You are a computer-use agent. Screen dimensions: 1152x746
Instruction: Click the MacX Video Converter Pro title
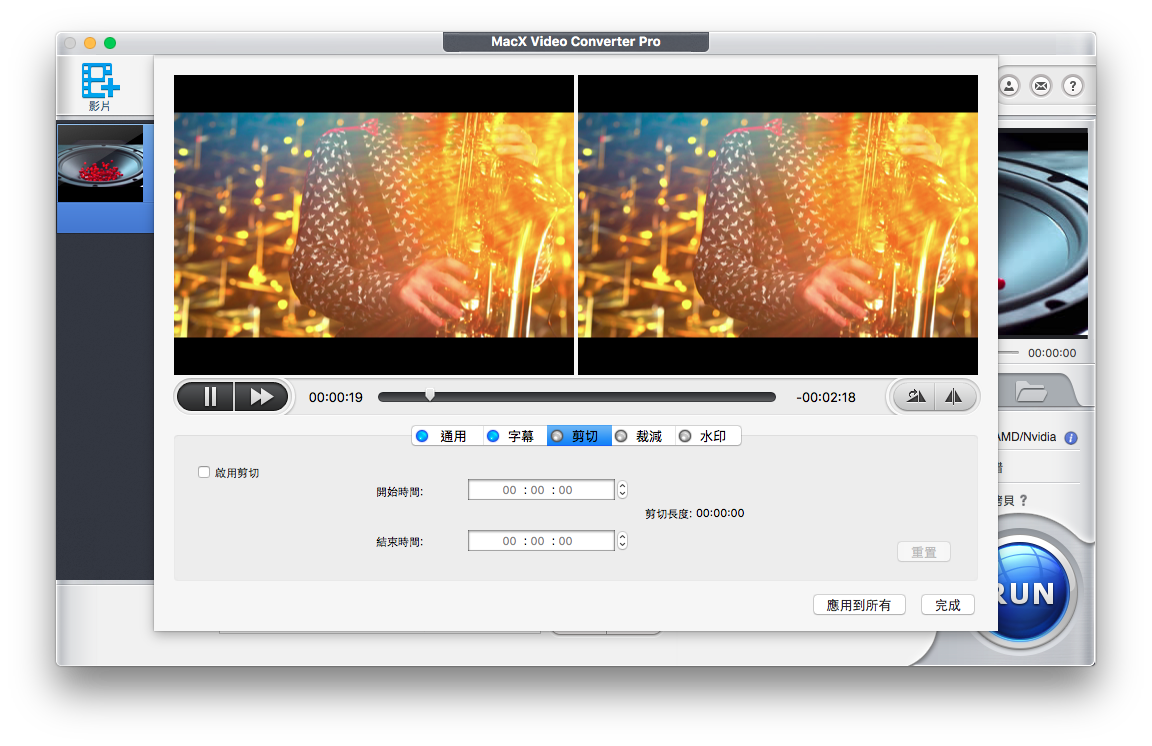tap(576, 42)
